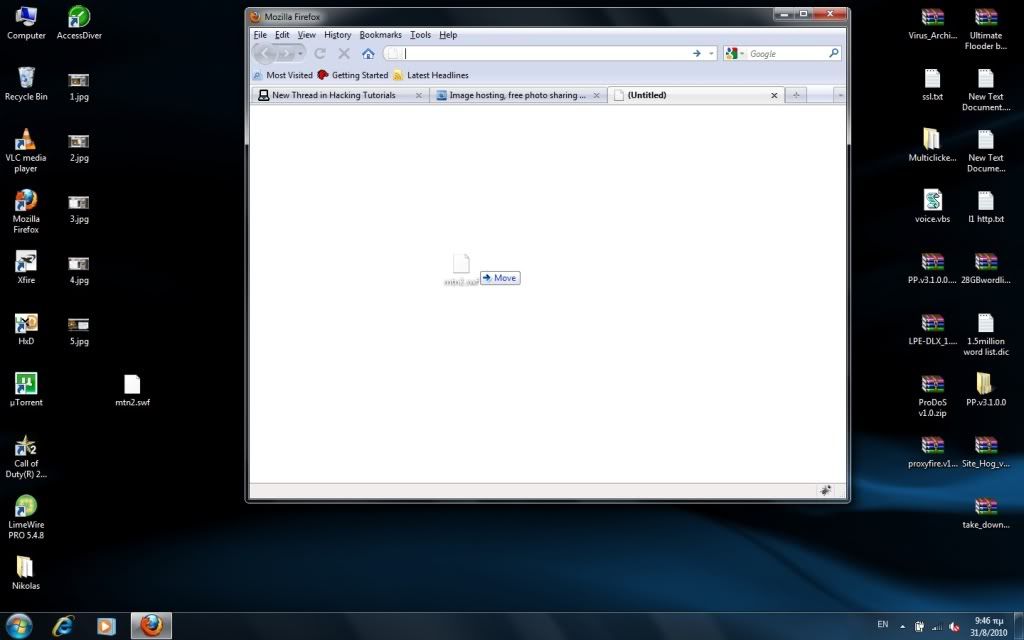Select proxyfire.v1... archive icon

(933, 452)
